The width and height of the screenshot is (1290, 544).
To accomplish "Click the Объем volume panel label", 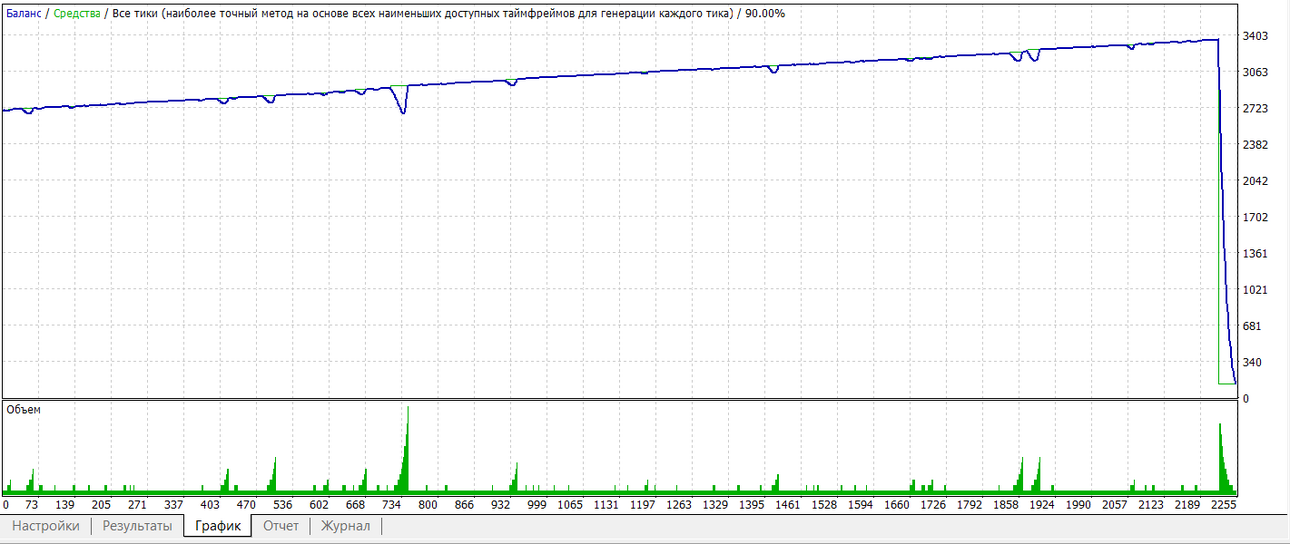I will point(24,410).
